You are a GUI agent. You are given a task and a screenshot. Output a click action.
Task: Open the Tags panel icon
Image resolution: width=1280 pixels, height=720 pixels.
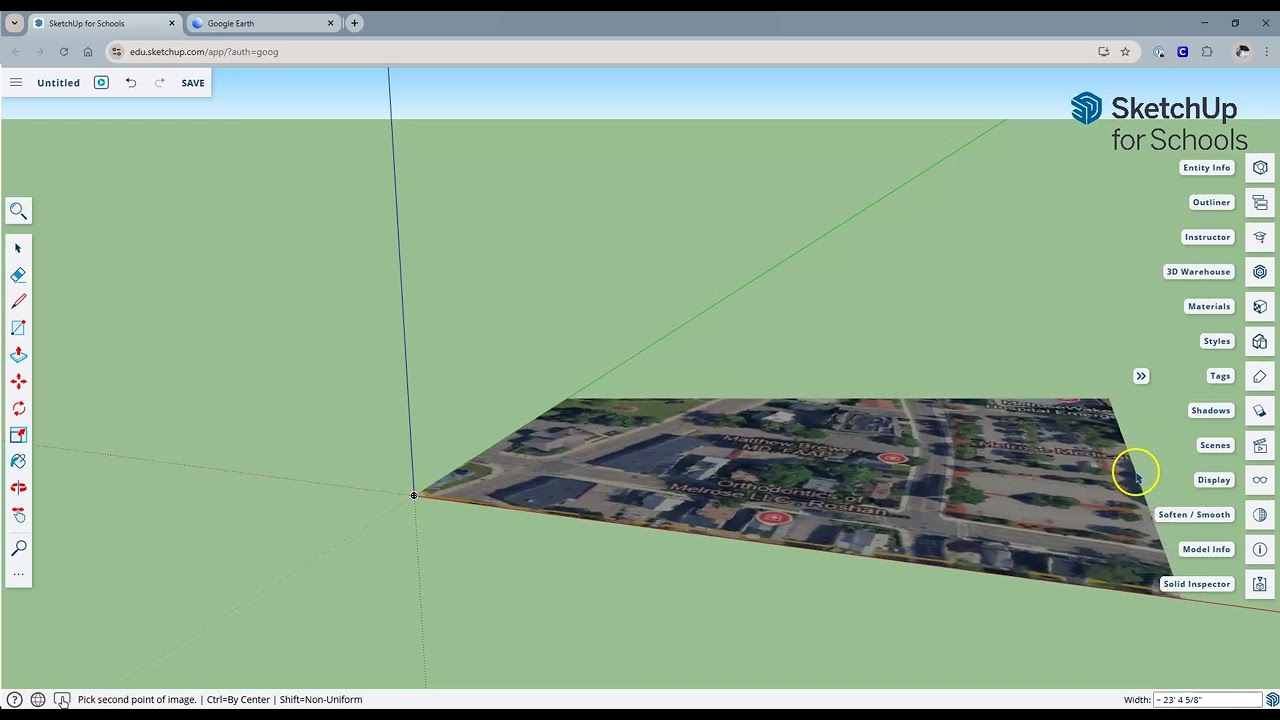click(1260, 376)
